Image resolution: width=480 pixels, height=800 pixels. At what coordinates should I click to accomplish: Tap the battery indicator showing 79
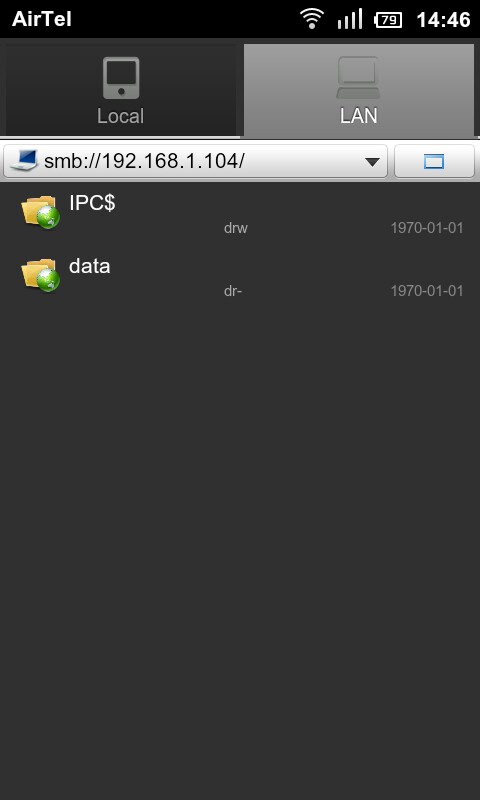tap(388, 20)
